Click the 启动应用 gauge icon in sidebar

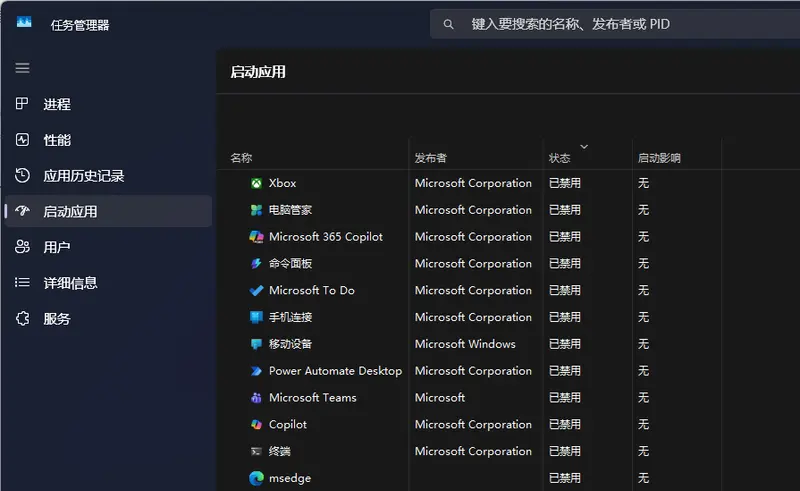tap(22, 211)
